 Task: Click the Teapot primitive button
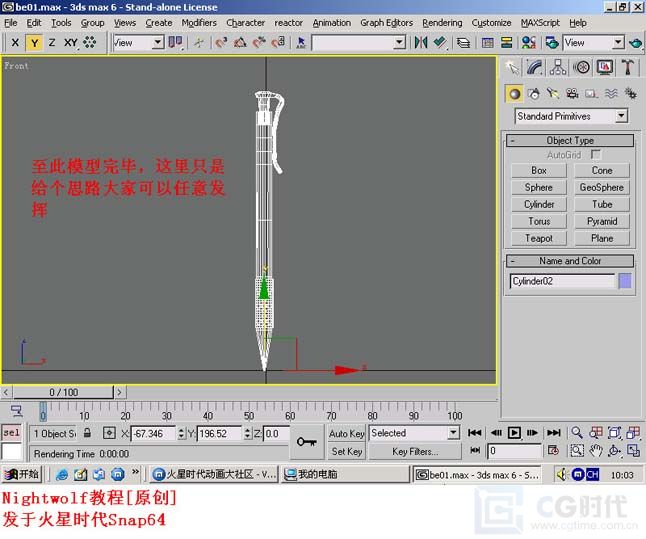tap(539, 238)
